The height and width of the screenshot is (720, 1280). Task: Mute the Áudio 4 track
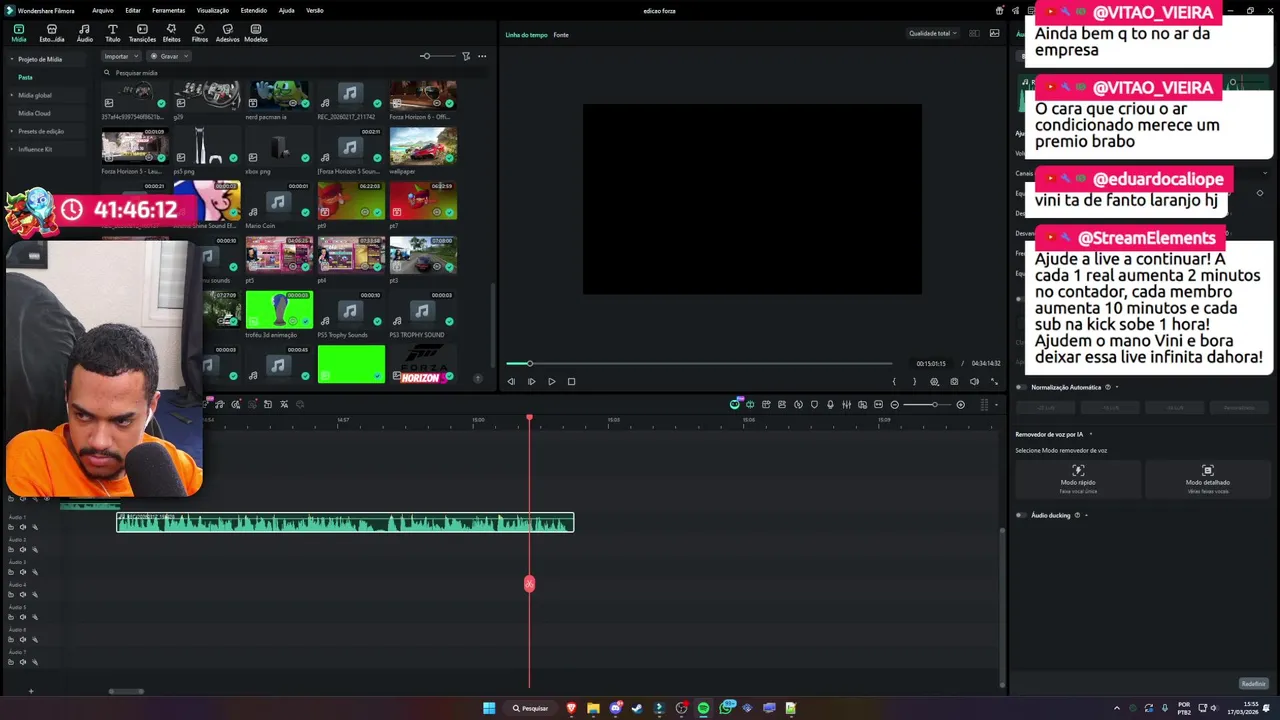[x=23, y=594]
